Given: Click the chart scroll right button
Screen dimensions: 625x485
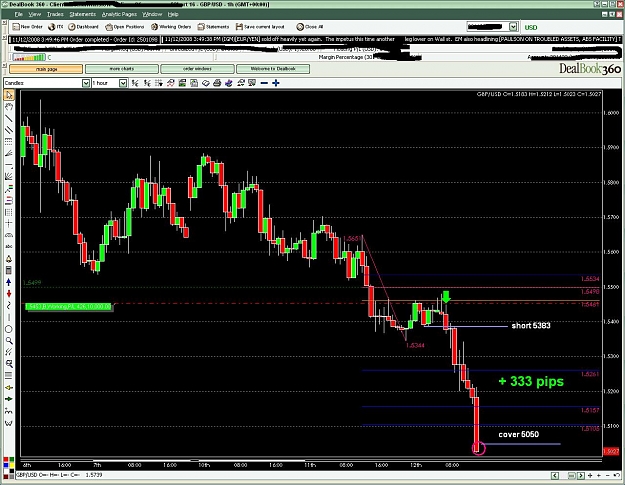Looking at the screenshot, I should click(x=581, y=475).
